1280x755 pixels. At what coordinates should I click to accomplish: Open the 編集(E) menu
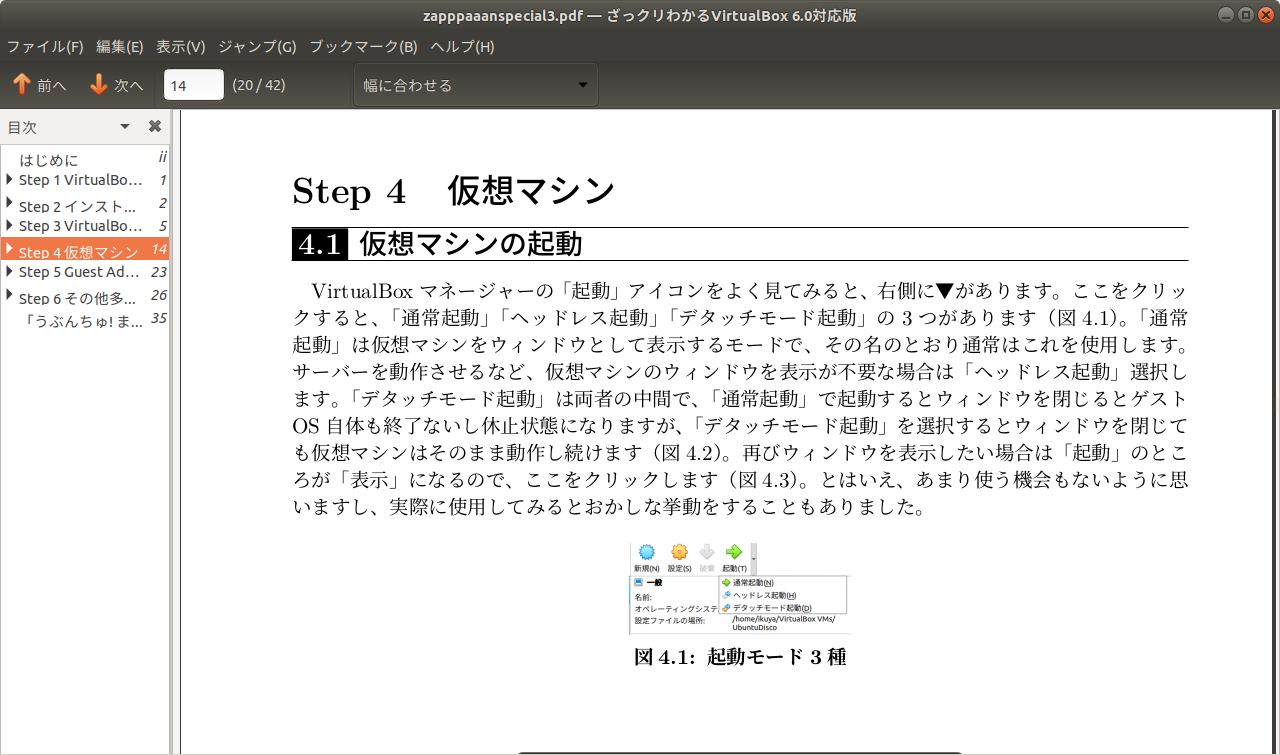click(120, 46)
